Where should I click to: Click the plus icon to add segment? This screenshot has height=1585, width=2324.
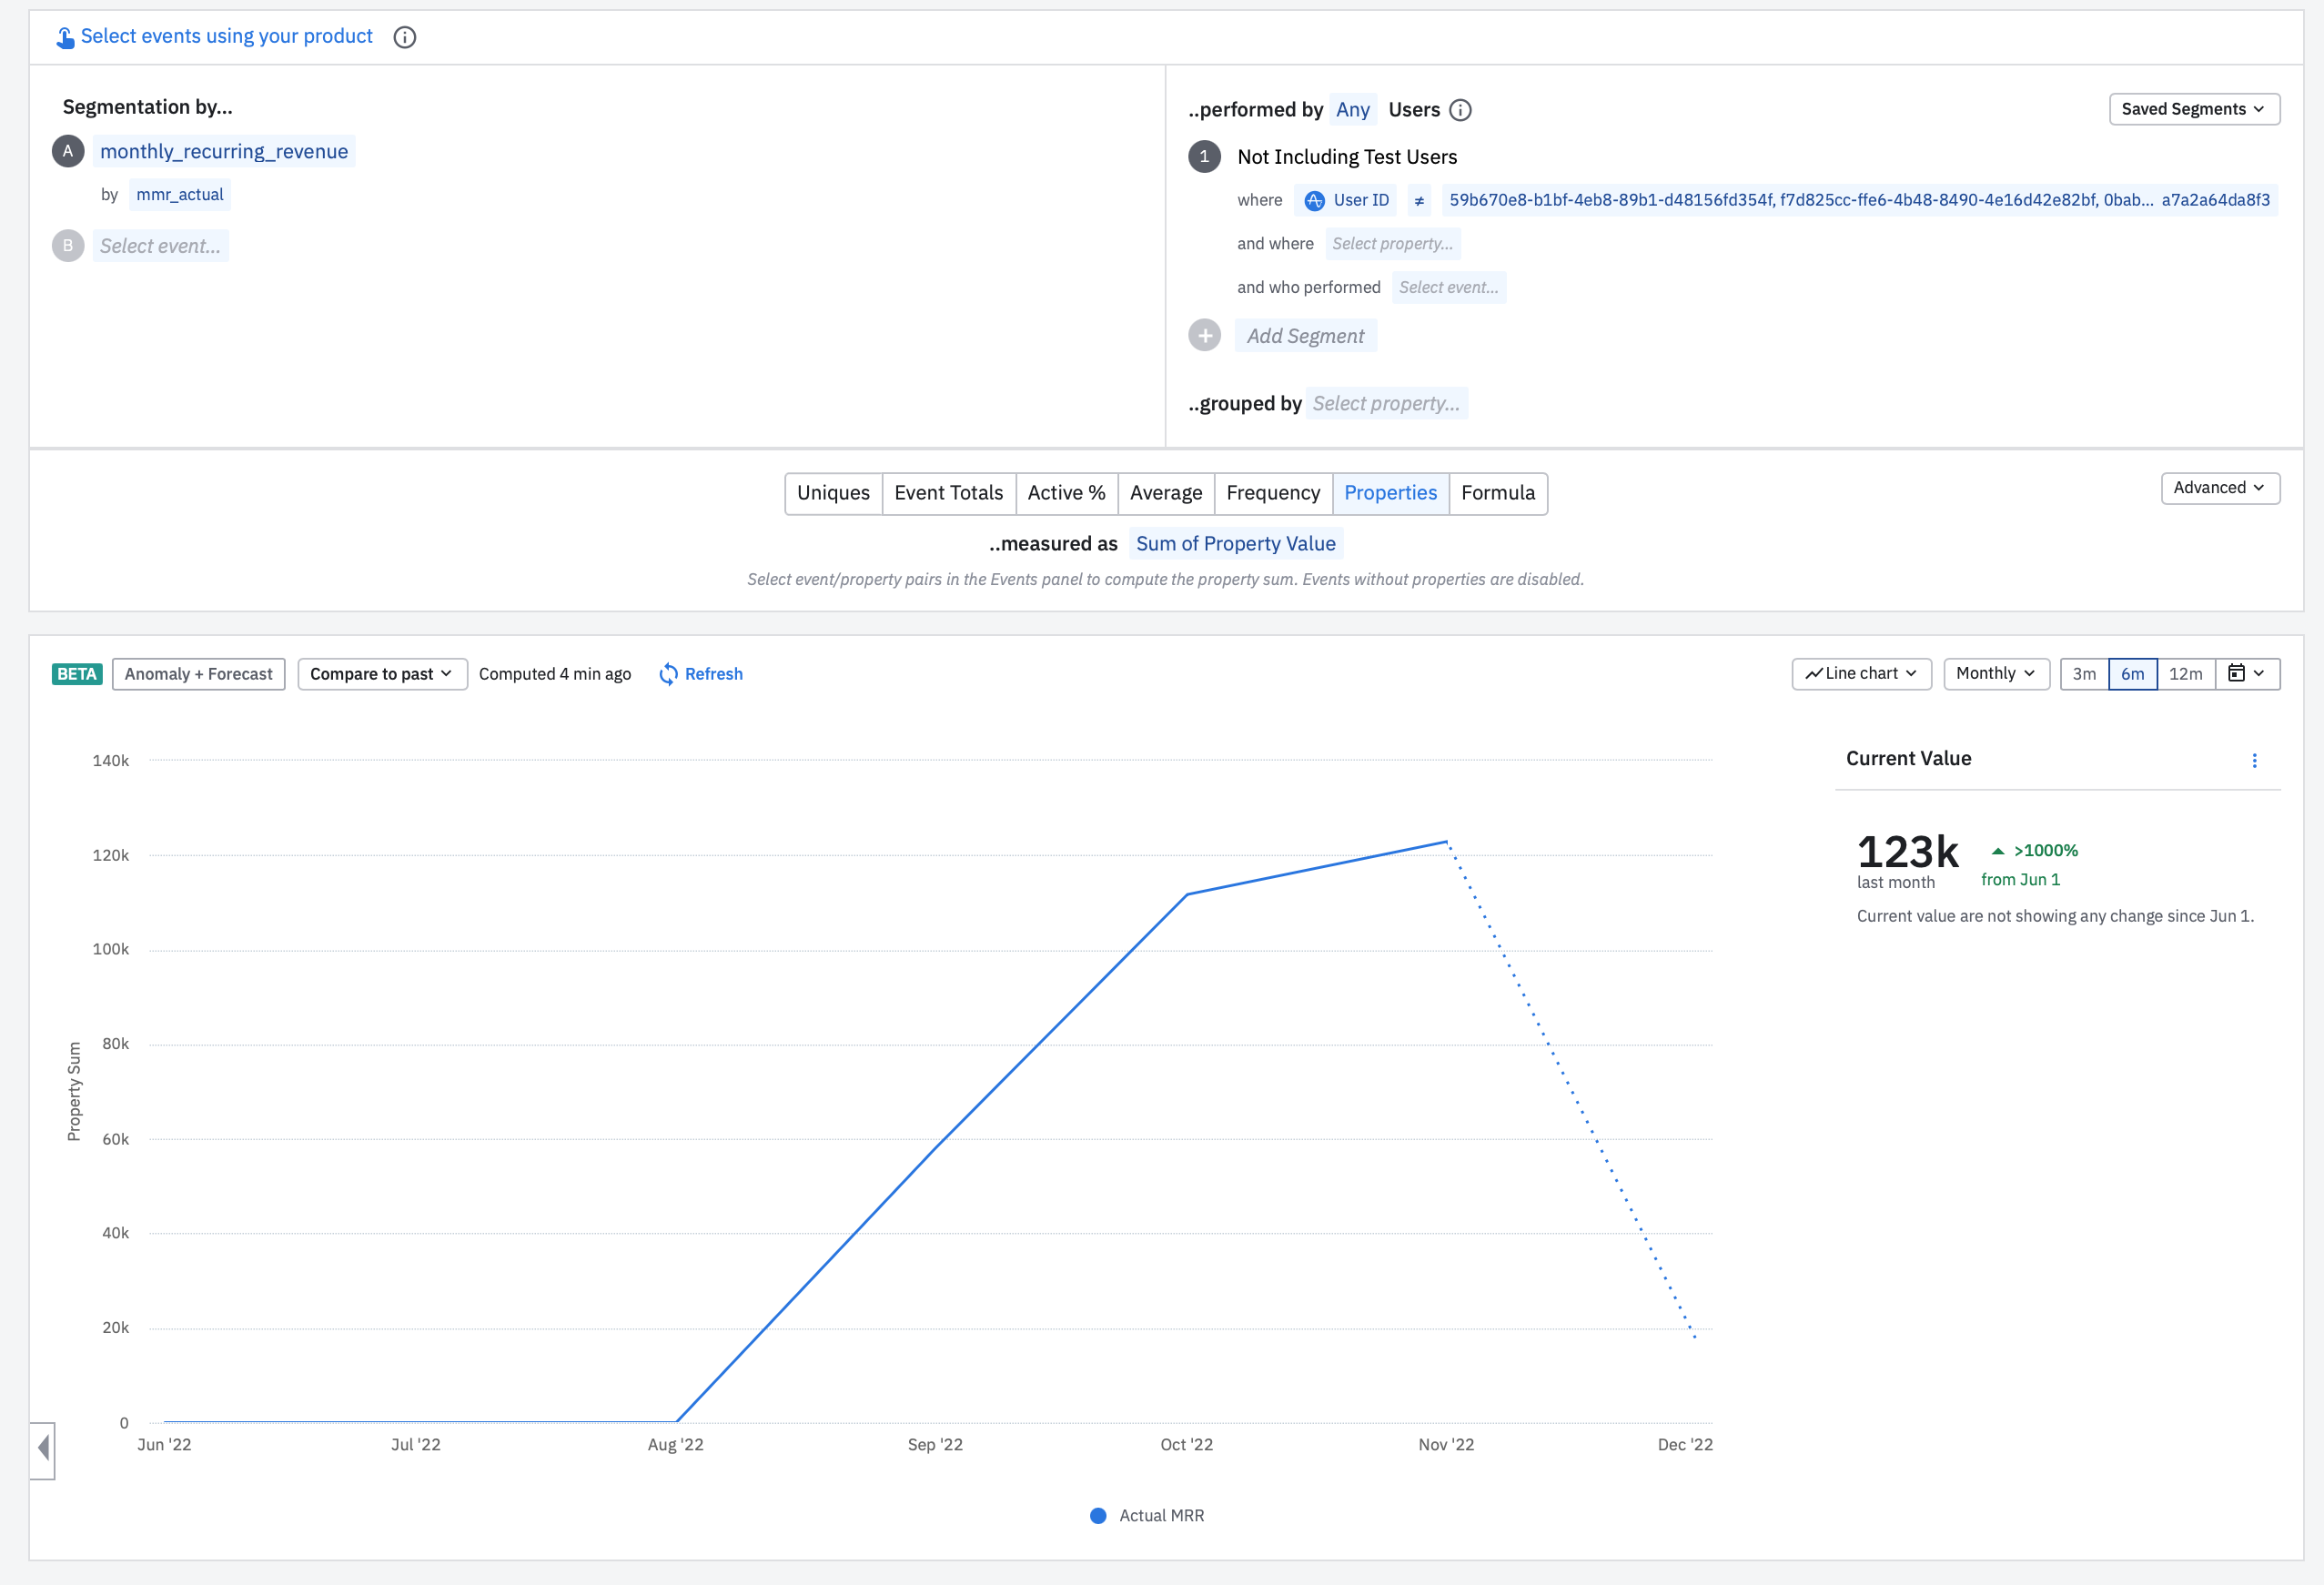(1204, 336)
